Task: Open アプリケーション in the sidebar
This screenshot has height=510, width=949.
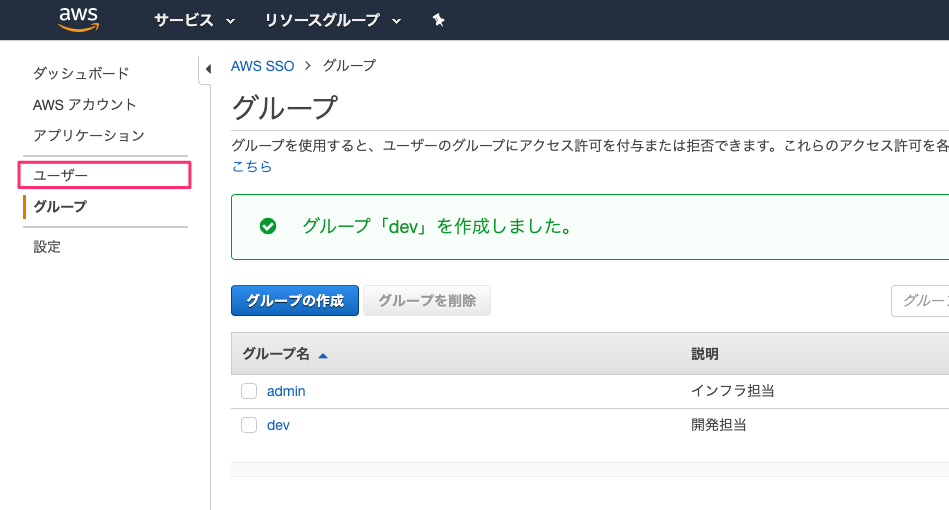Action: point(89,136)
